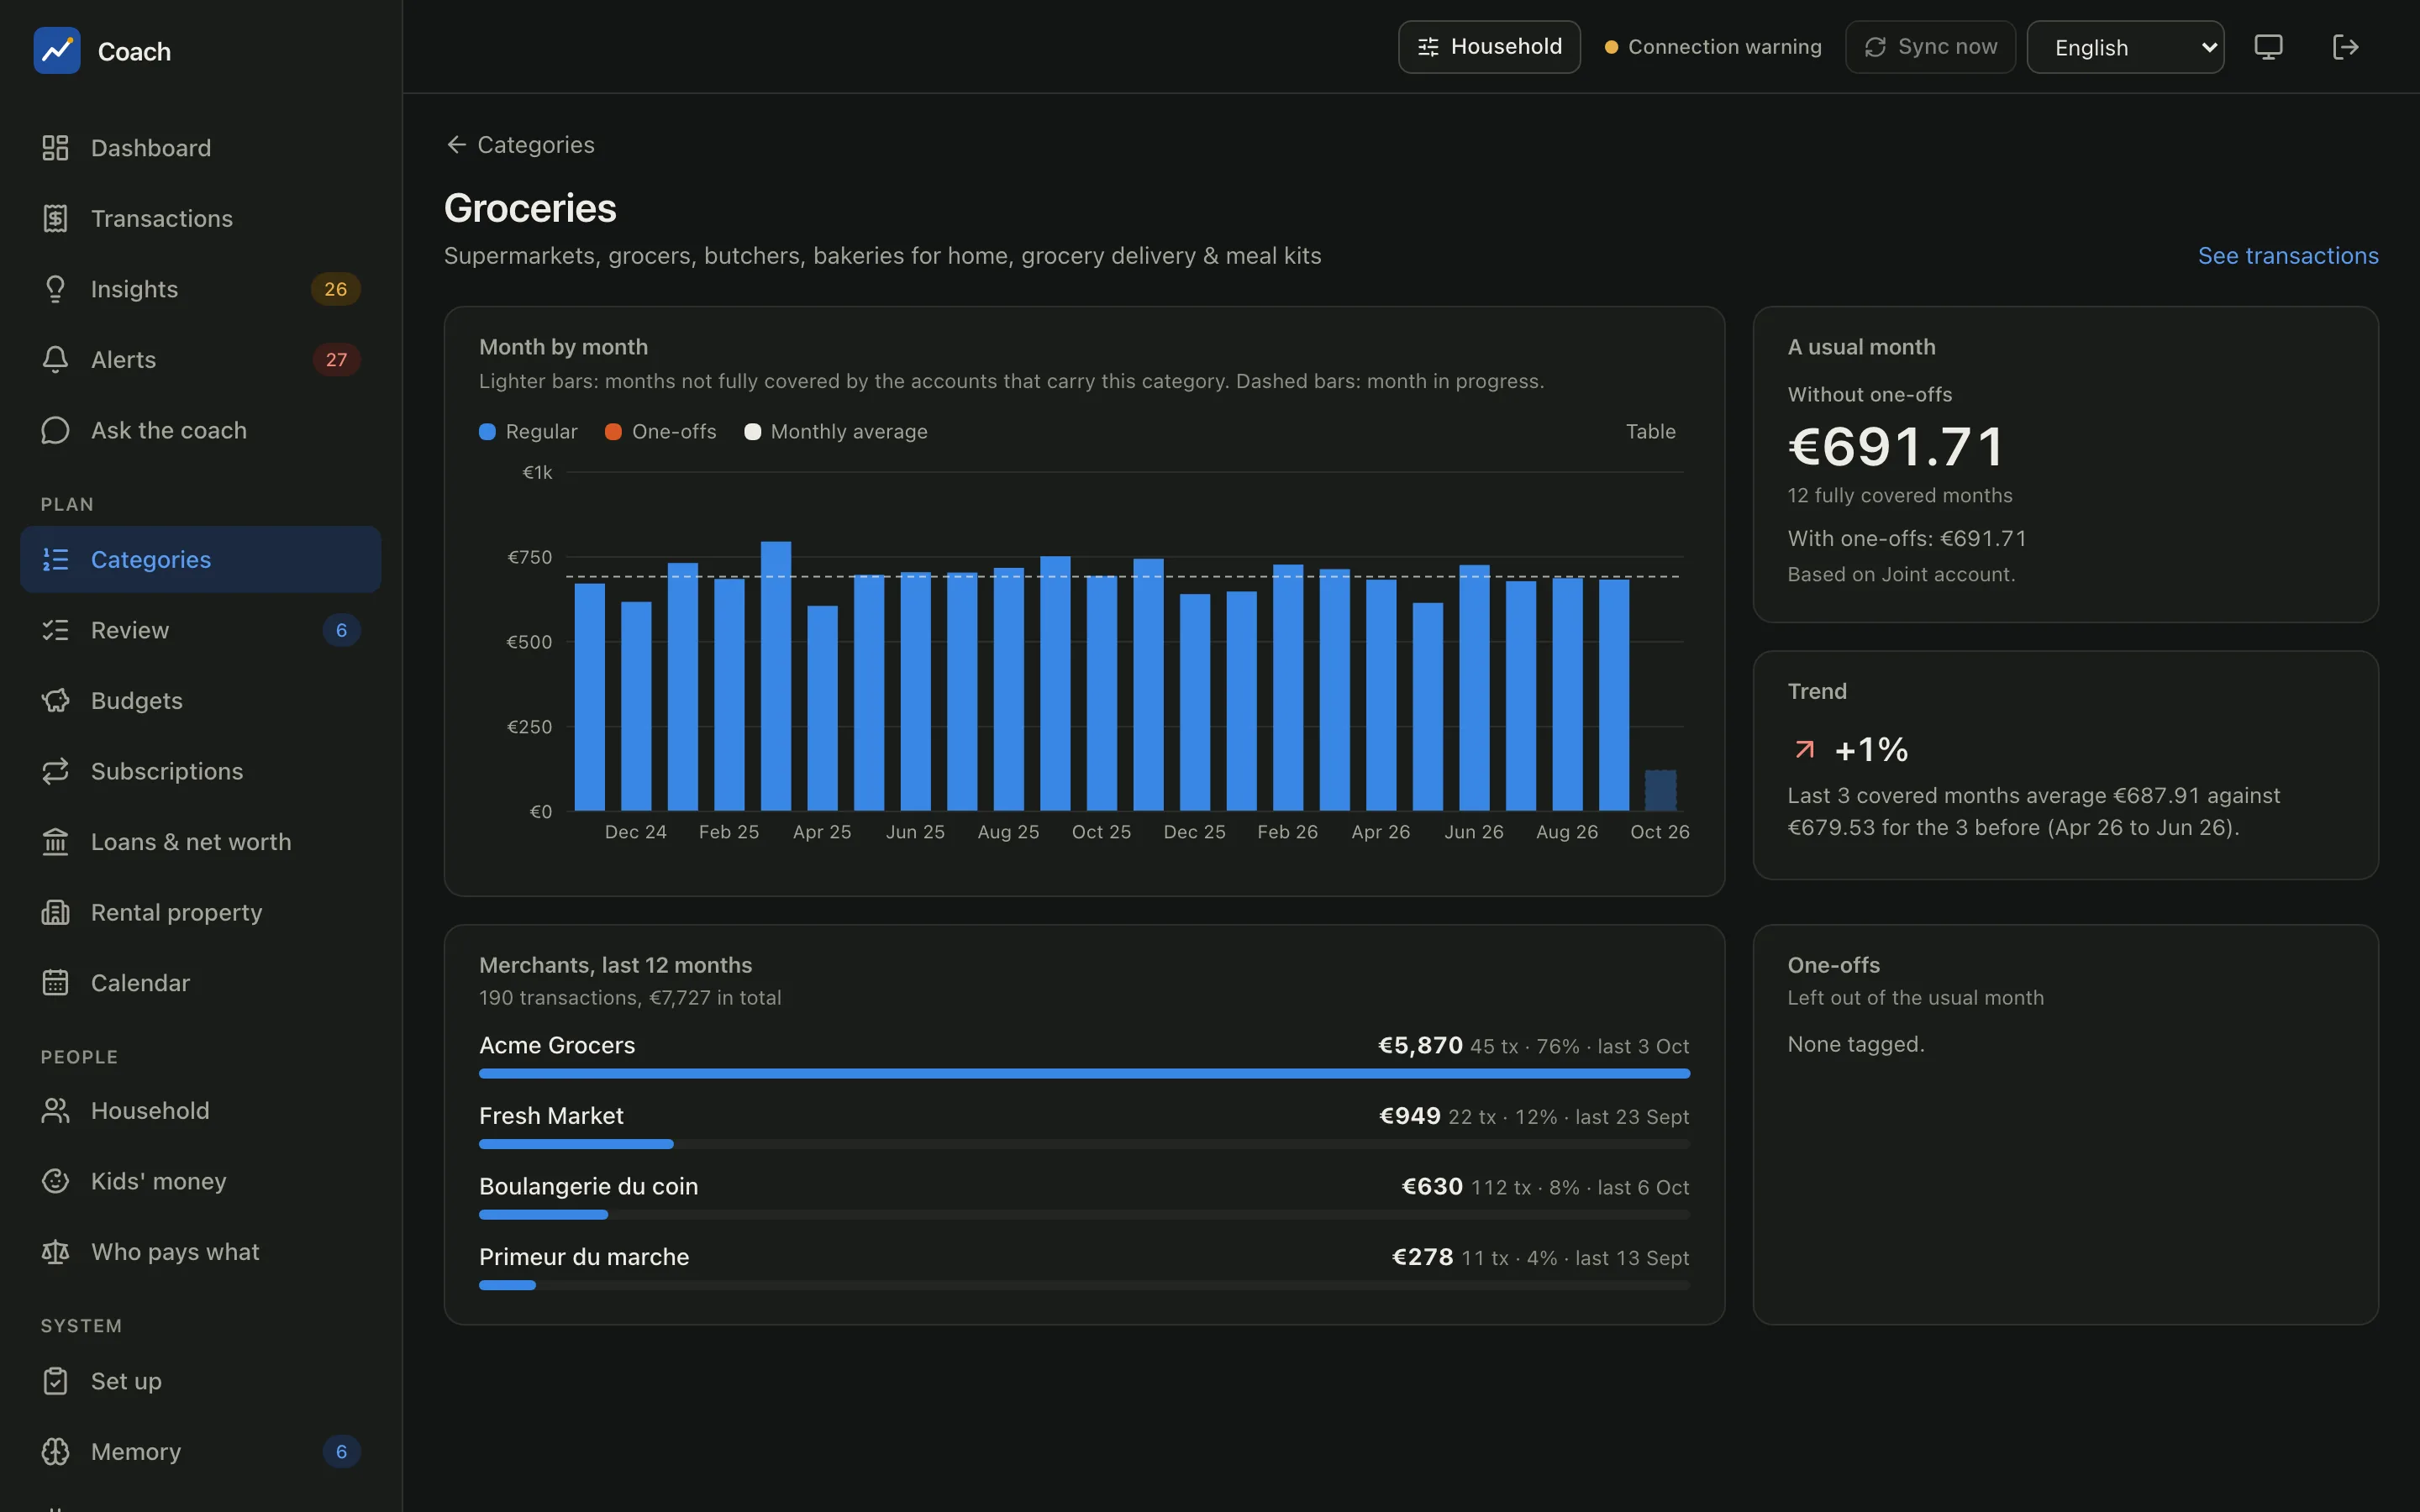Open the English language dropdown
The image size is (2420, 1512).
pyautogui.click(x=2125, y=47)
